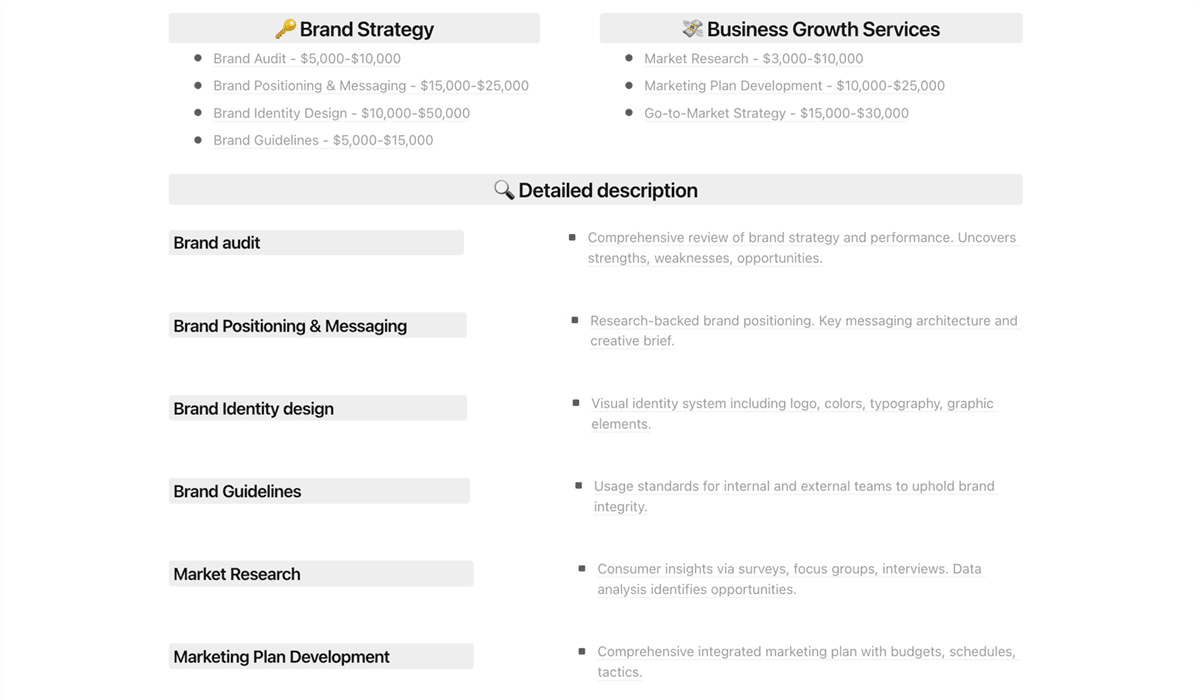Click the money emoji beside Business Growth Services

692,29
